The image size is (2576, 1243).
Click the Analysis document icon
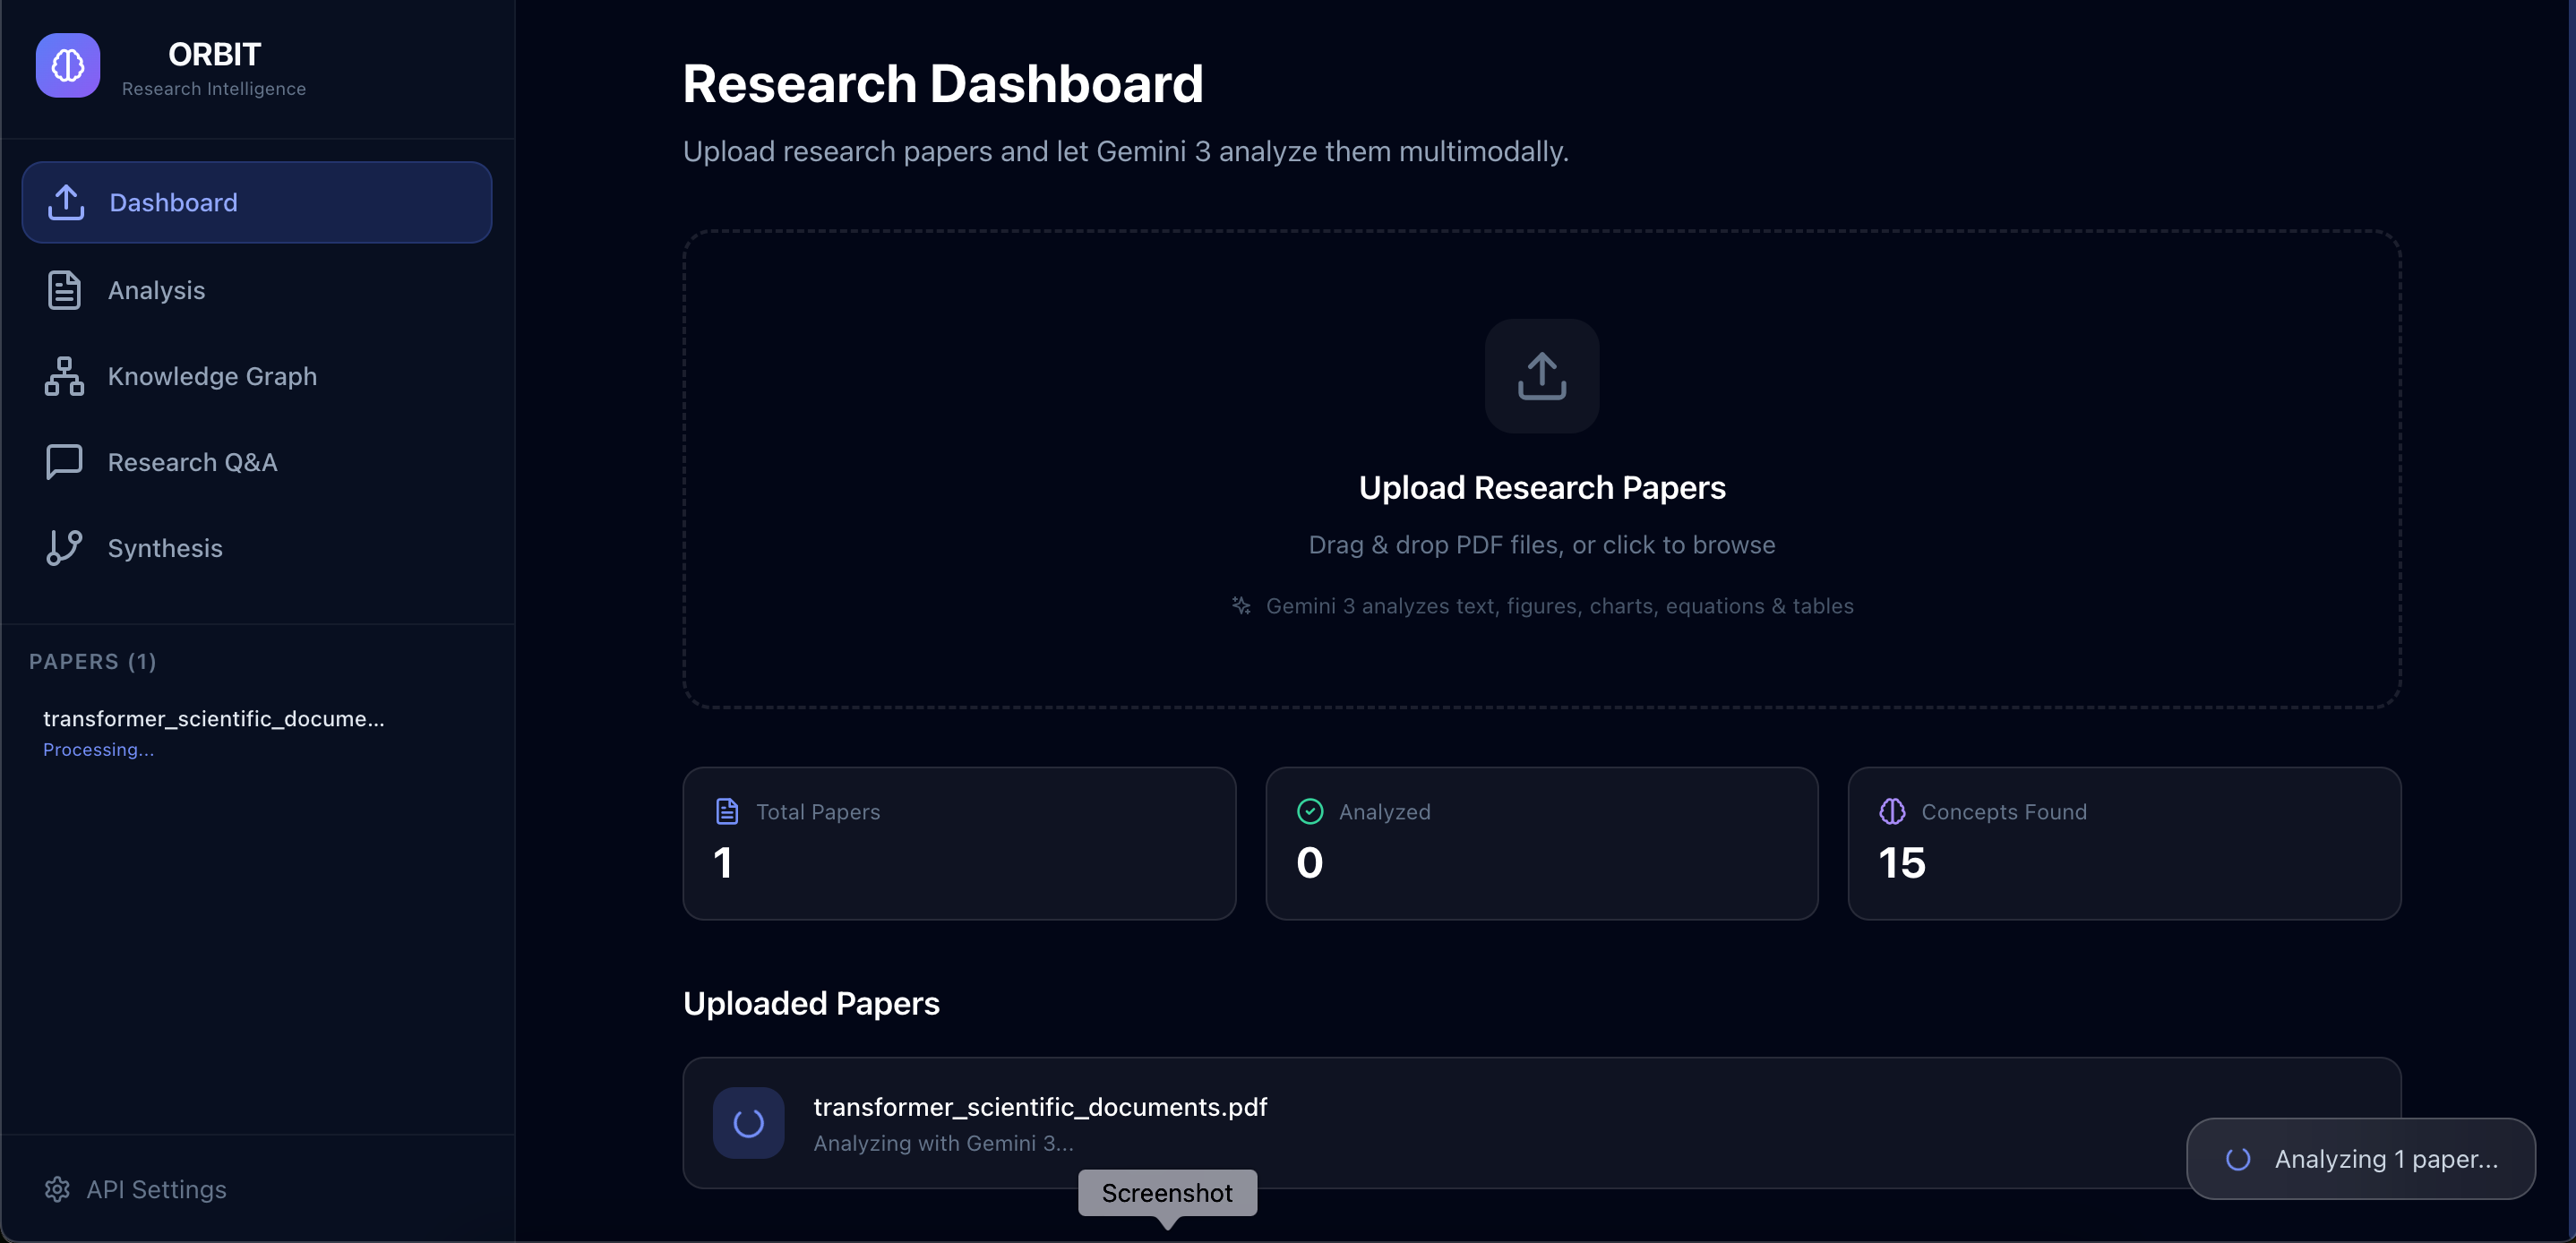point(64,290)
